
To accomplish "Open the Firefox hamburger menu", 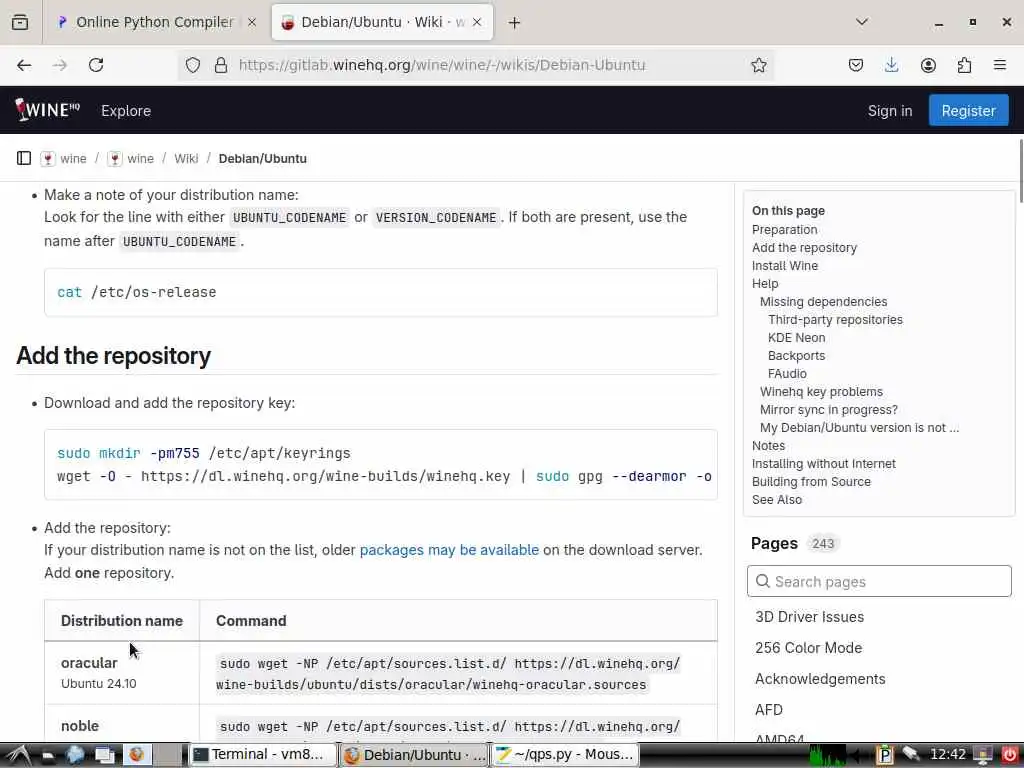I will (x=999, y=65).
